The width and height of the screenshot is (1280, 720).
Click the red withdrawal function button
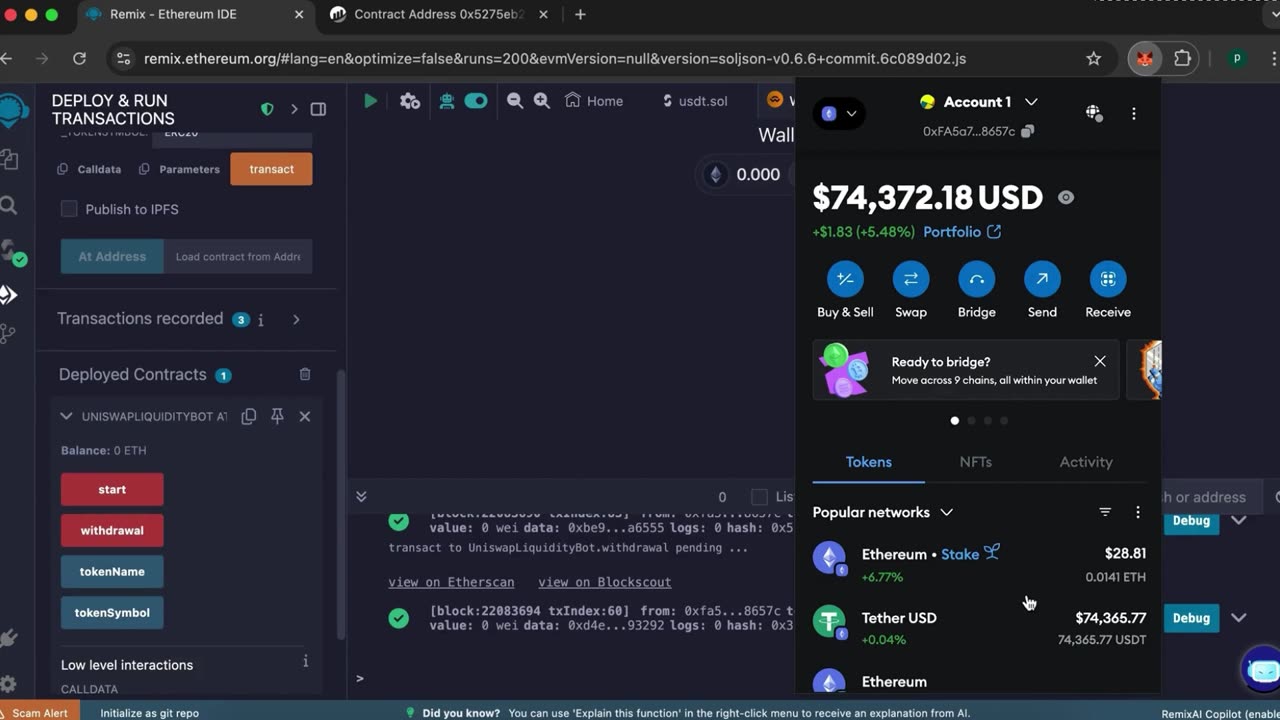(x=112, y=531)
